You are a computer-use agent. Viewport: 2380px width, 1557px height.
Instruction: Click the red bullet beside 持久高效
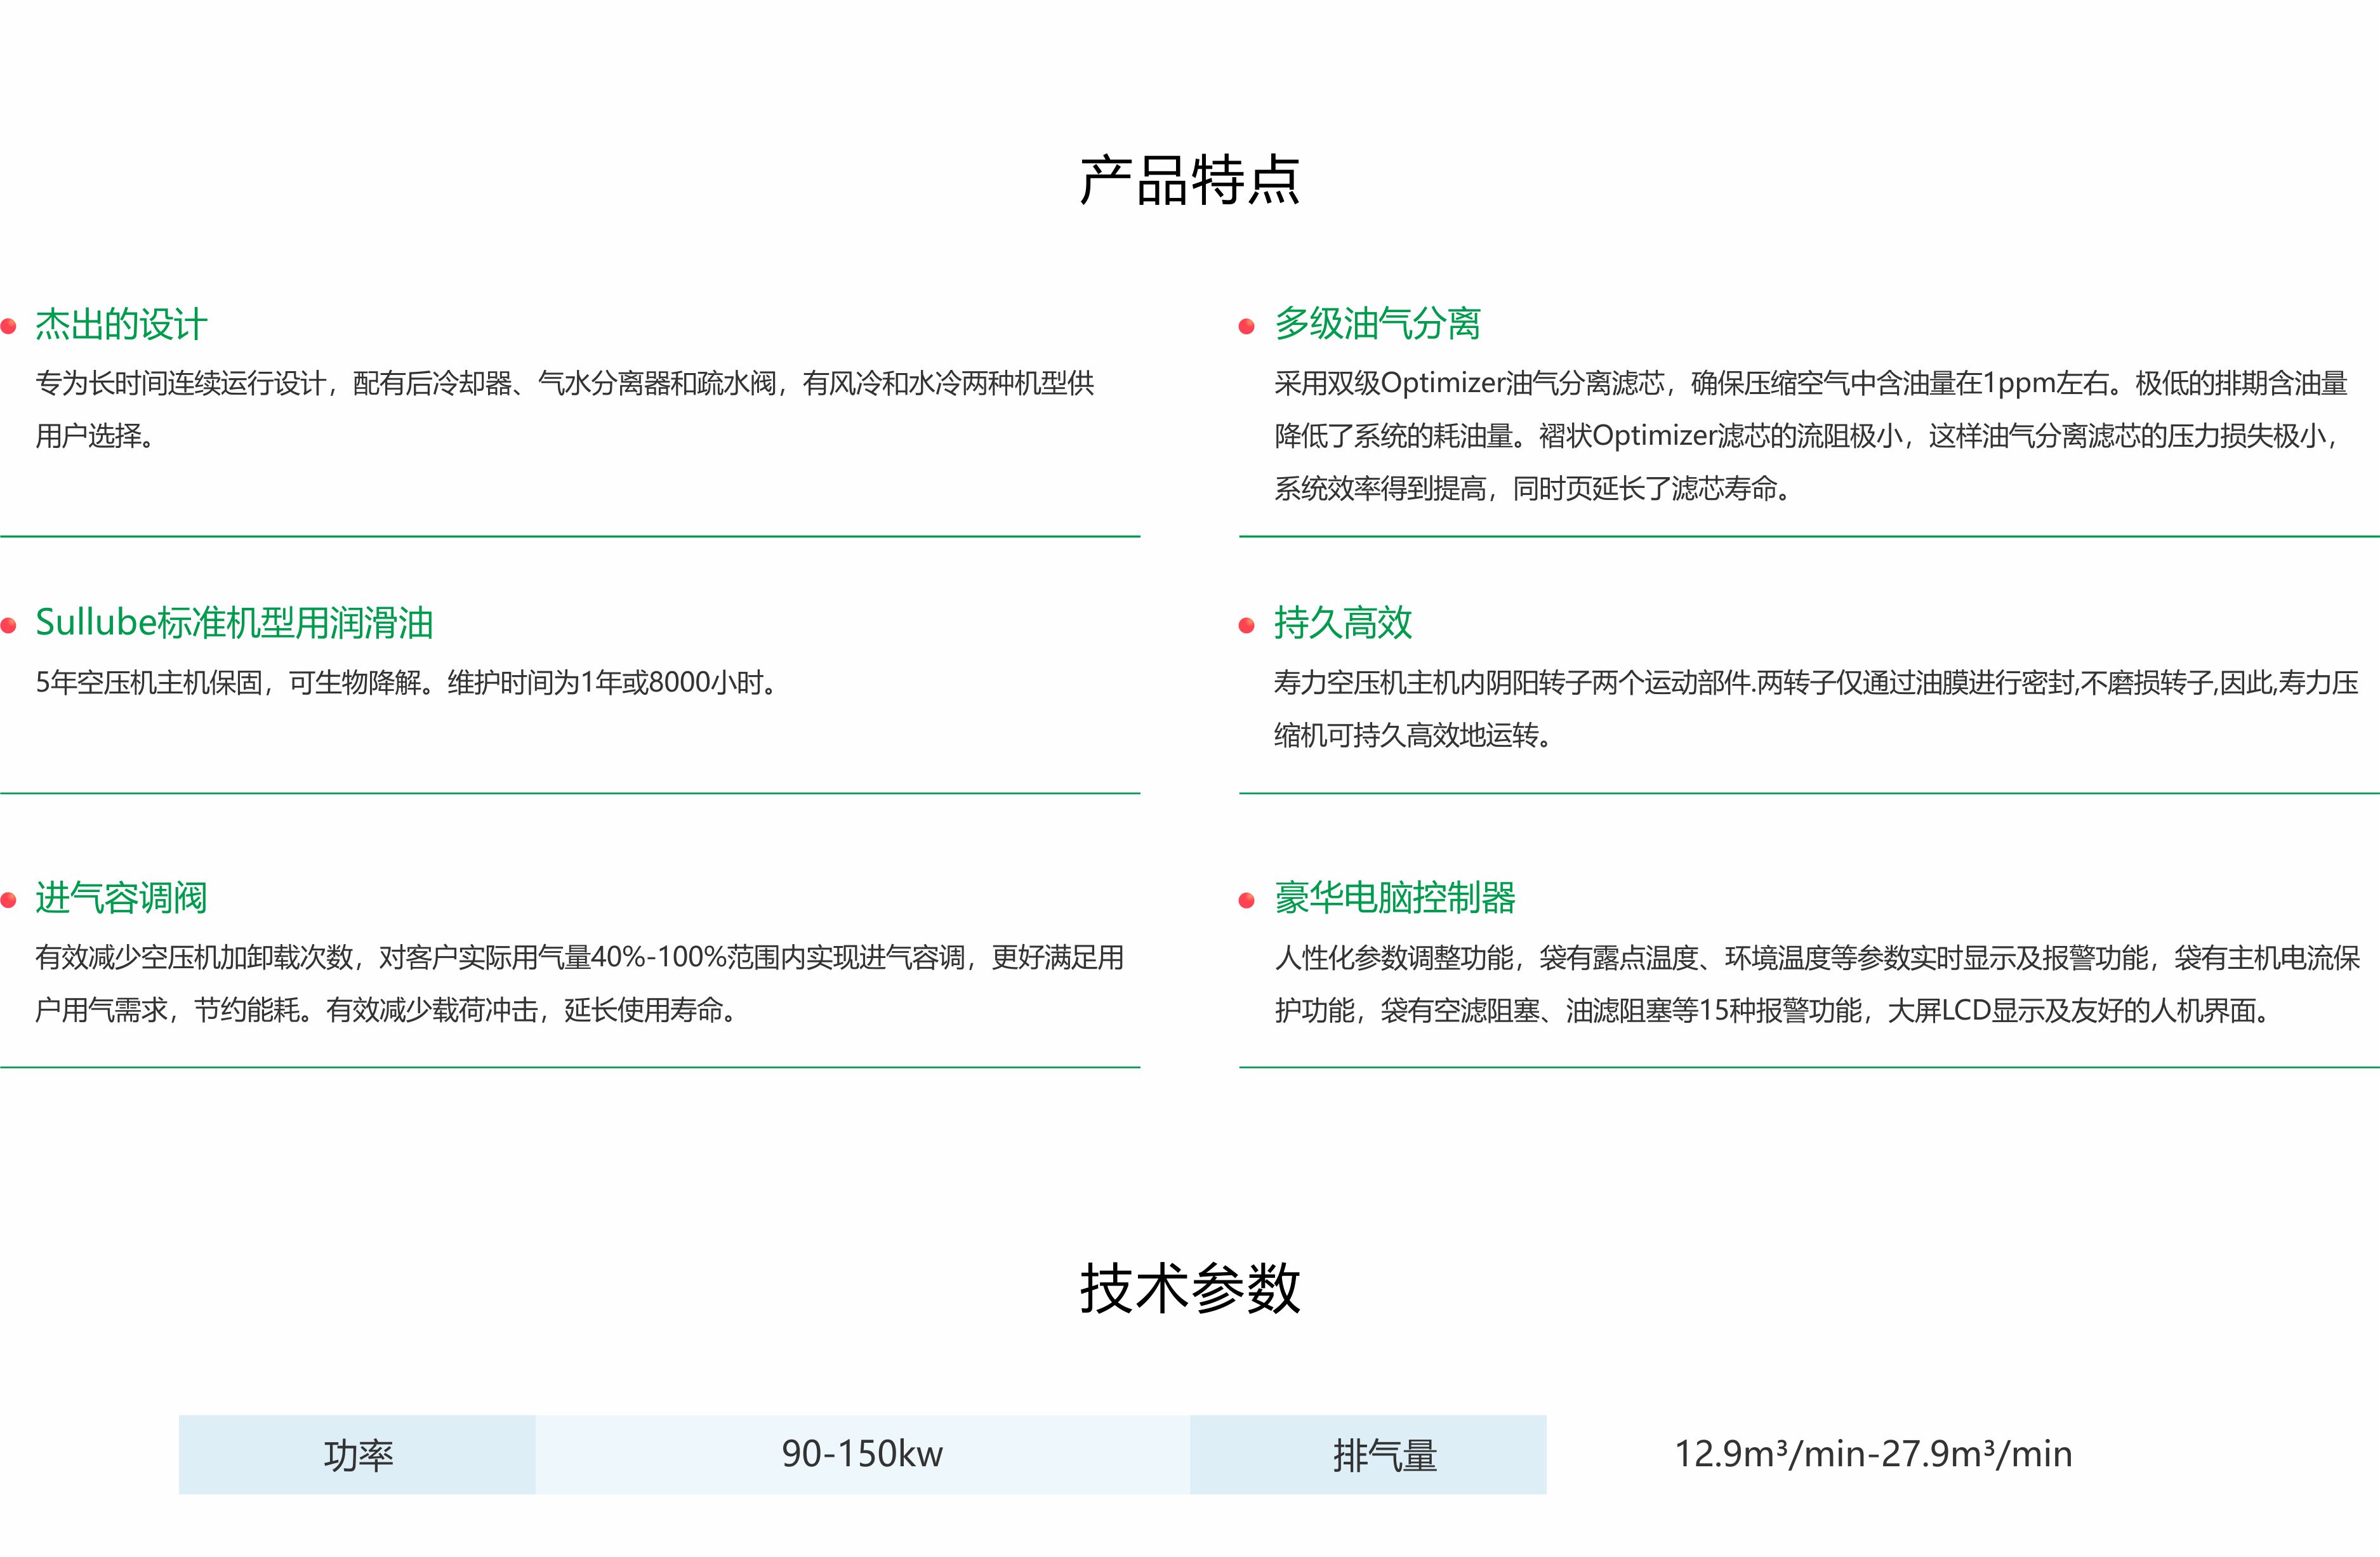click(x=1246, y=626)
